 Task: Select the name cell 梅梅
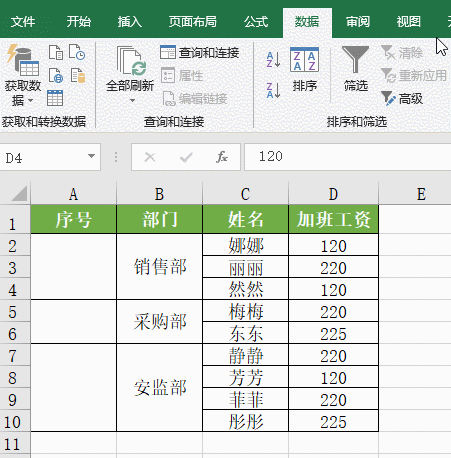click(x=246, y=311)
